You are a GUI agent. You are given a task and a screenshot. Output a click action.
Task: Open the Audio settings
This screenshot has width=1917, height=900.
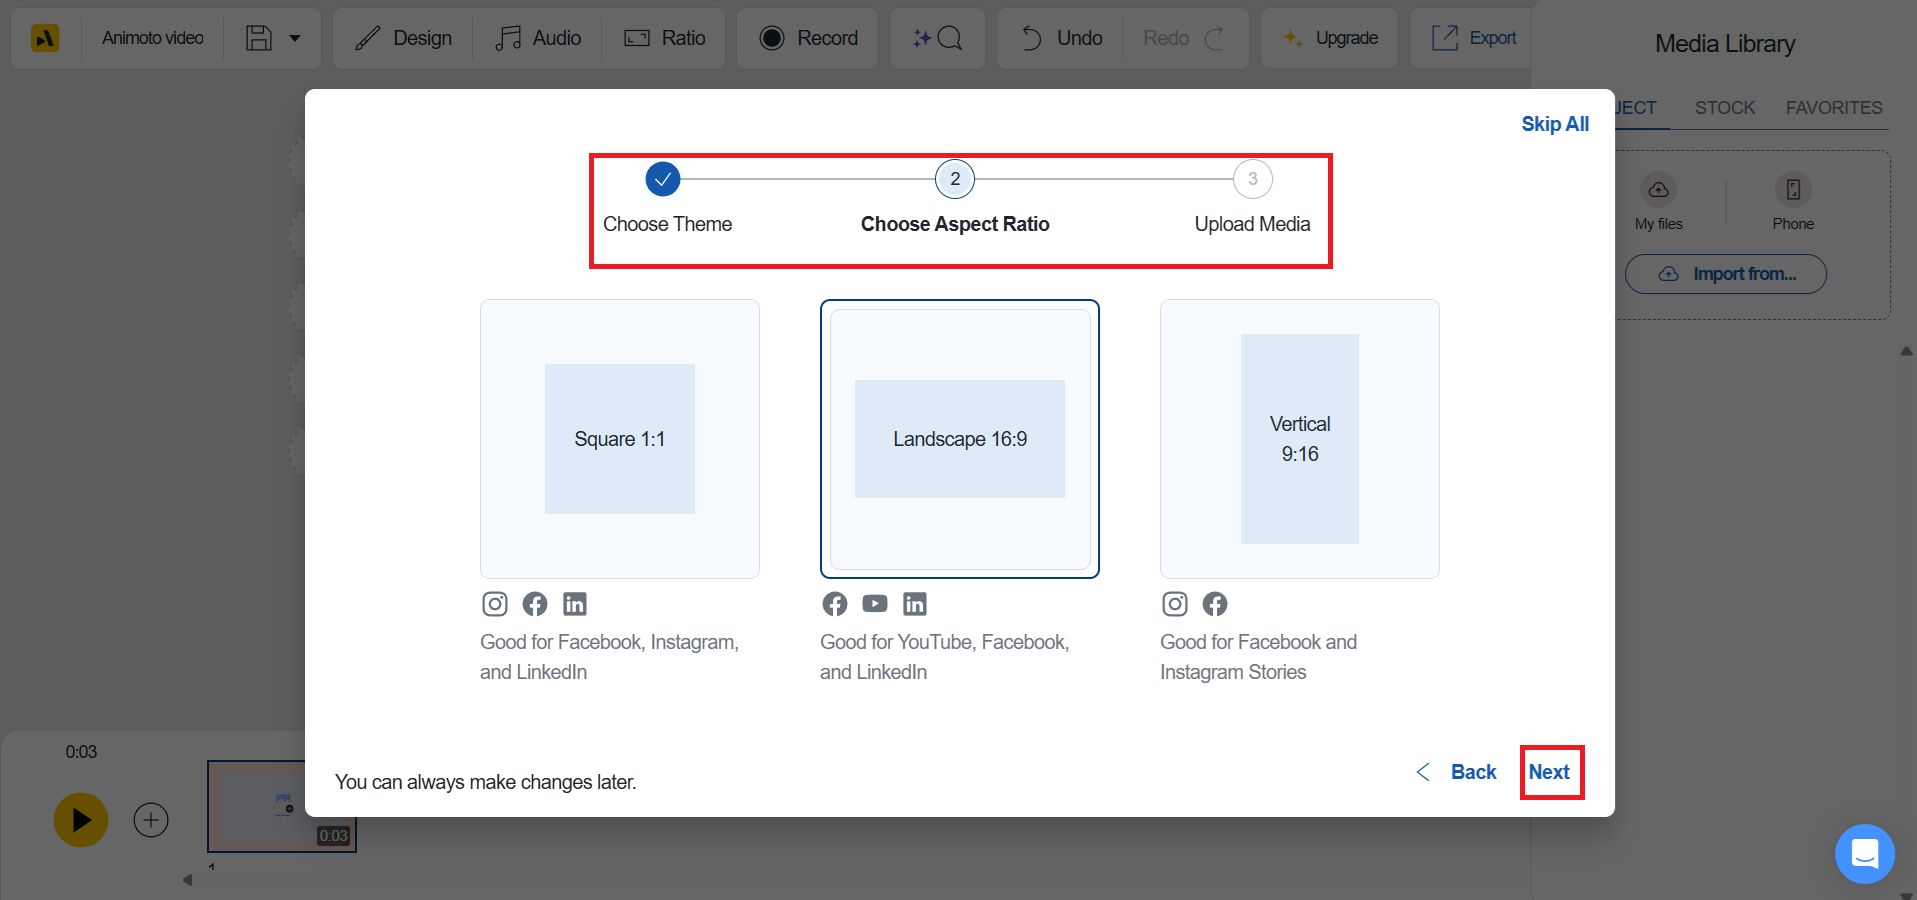[x=538, y=38]
